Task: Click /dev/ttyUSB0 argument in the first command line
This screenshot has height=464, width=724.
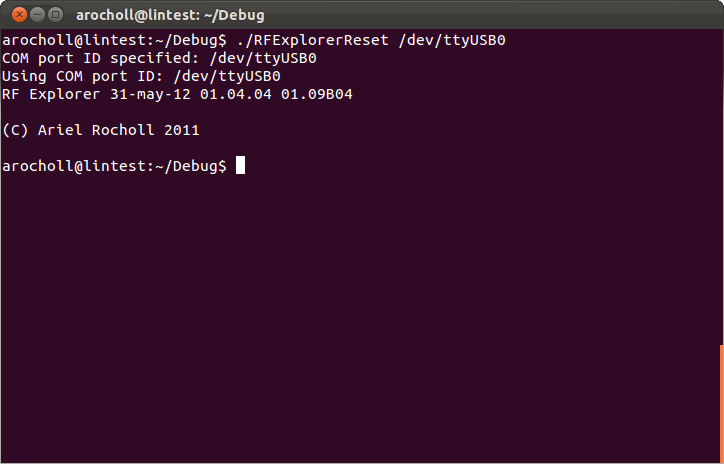Action: [x=452, y=40]
